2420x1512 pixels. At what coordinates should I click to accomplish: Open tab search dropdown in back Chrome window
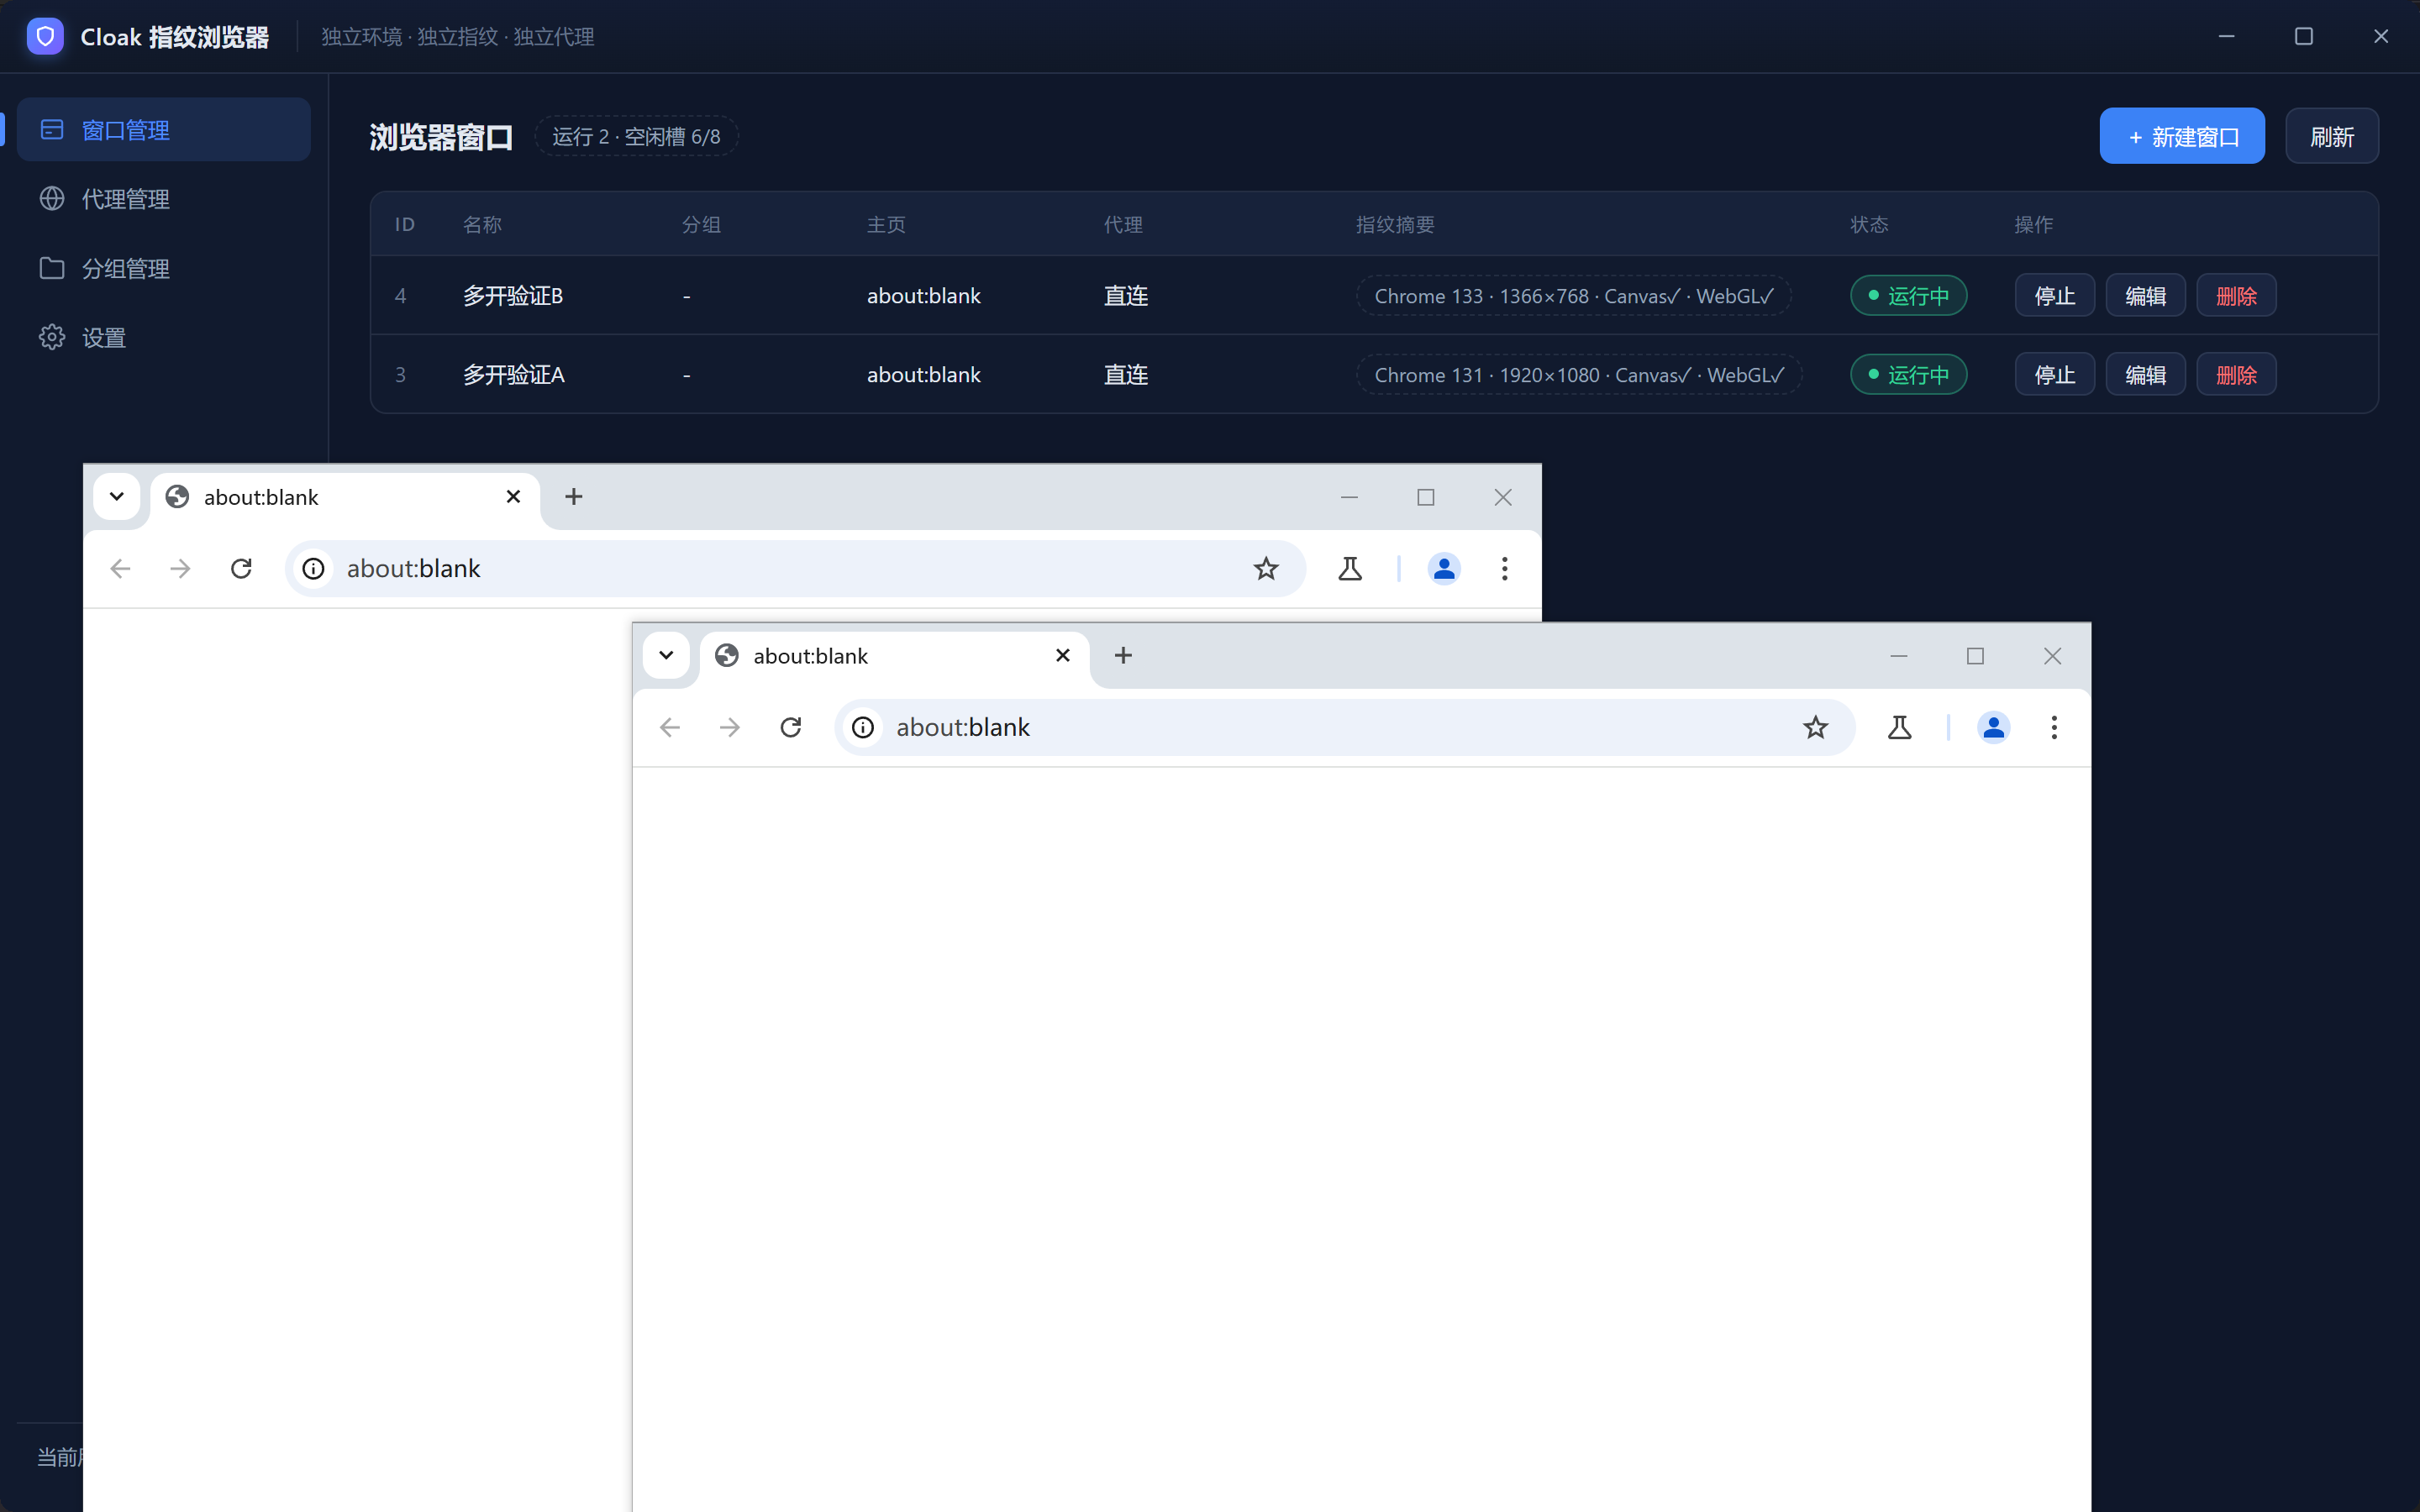(x=117, y=497)
